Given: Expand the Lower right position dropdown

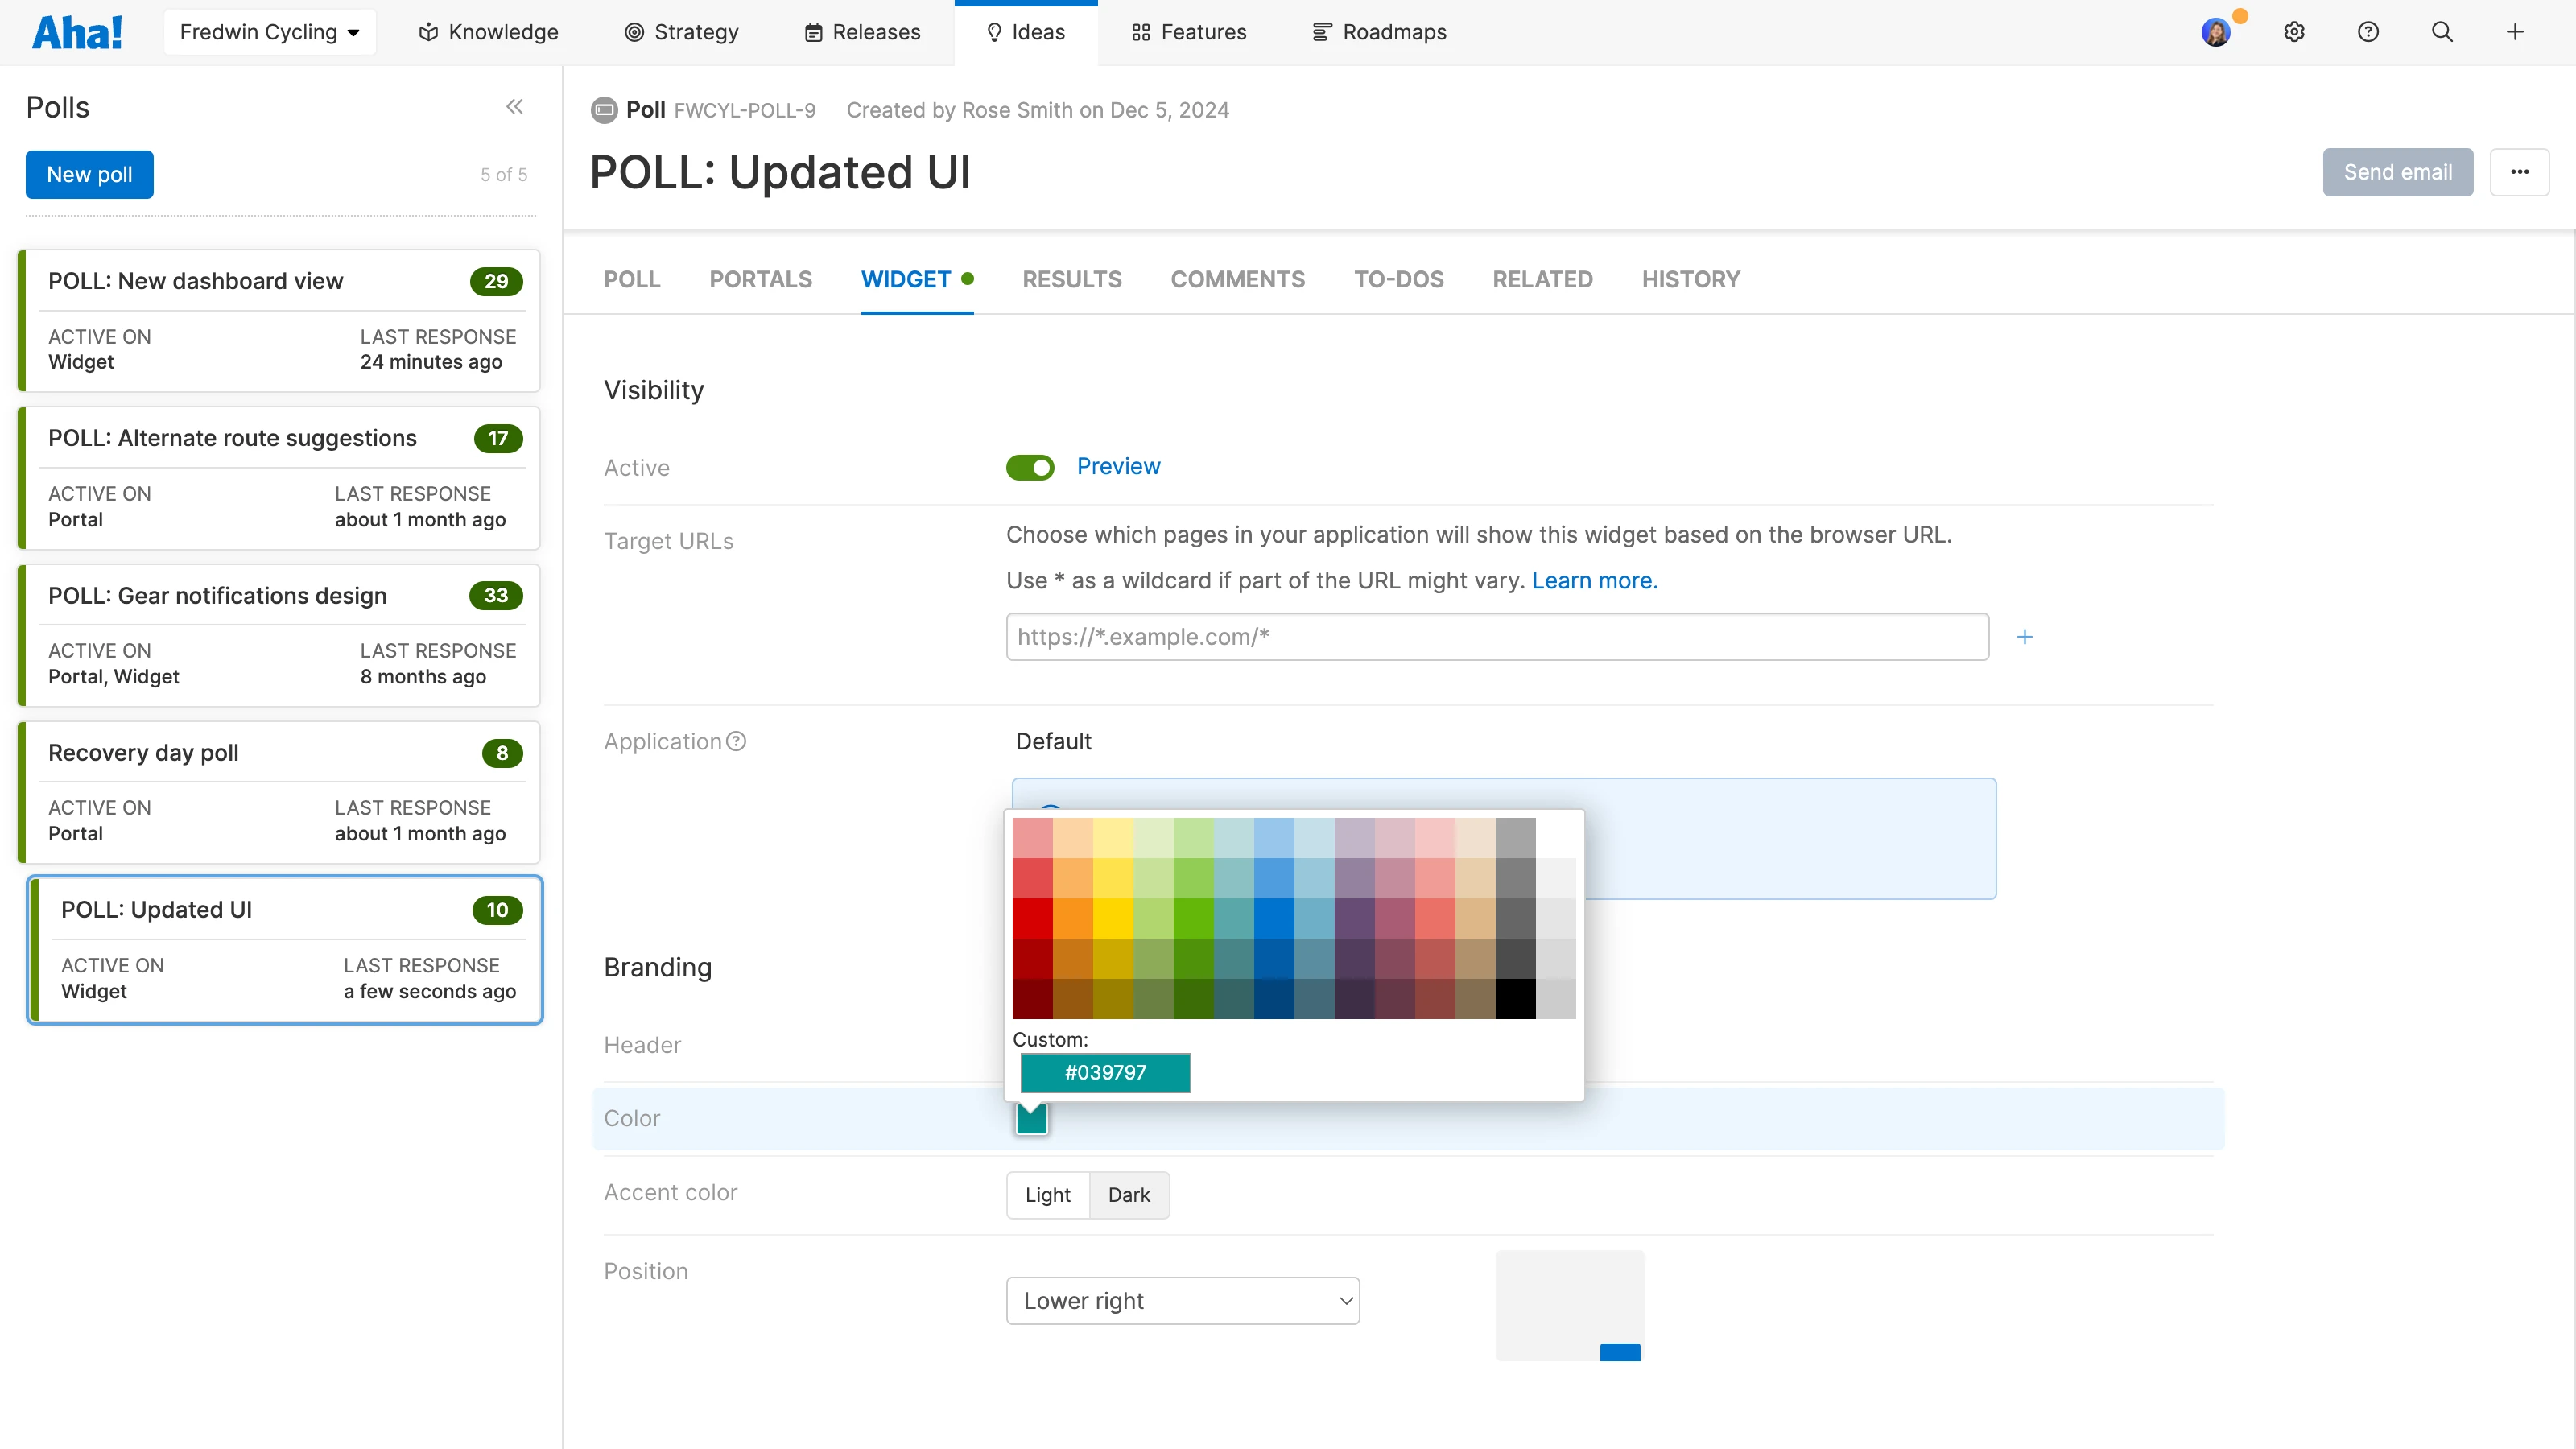Looking at the screenshot, I should tap(1182, 1300).
